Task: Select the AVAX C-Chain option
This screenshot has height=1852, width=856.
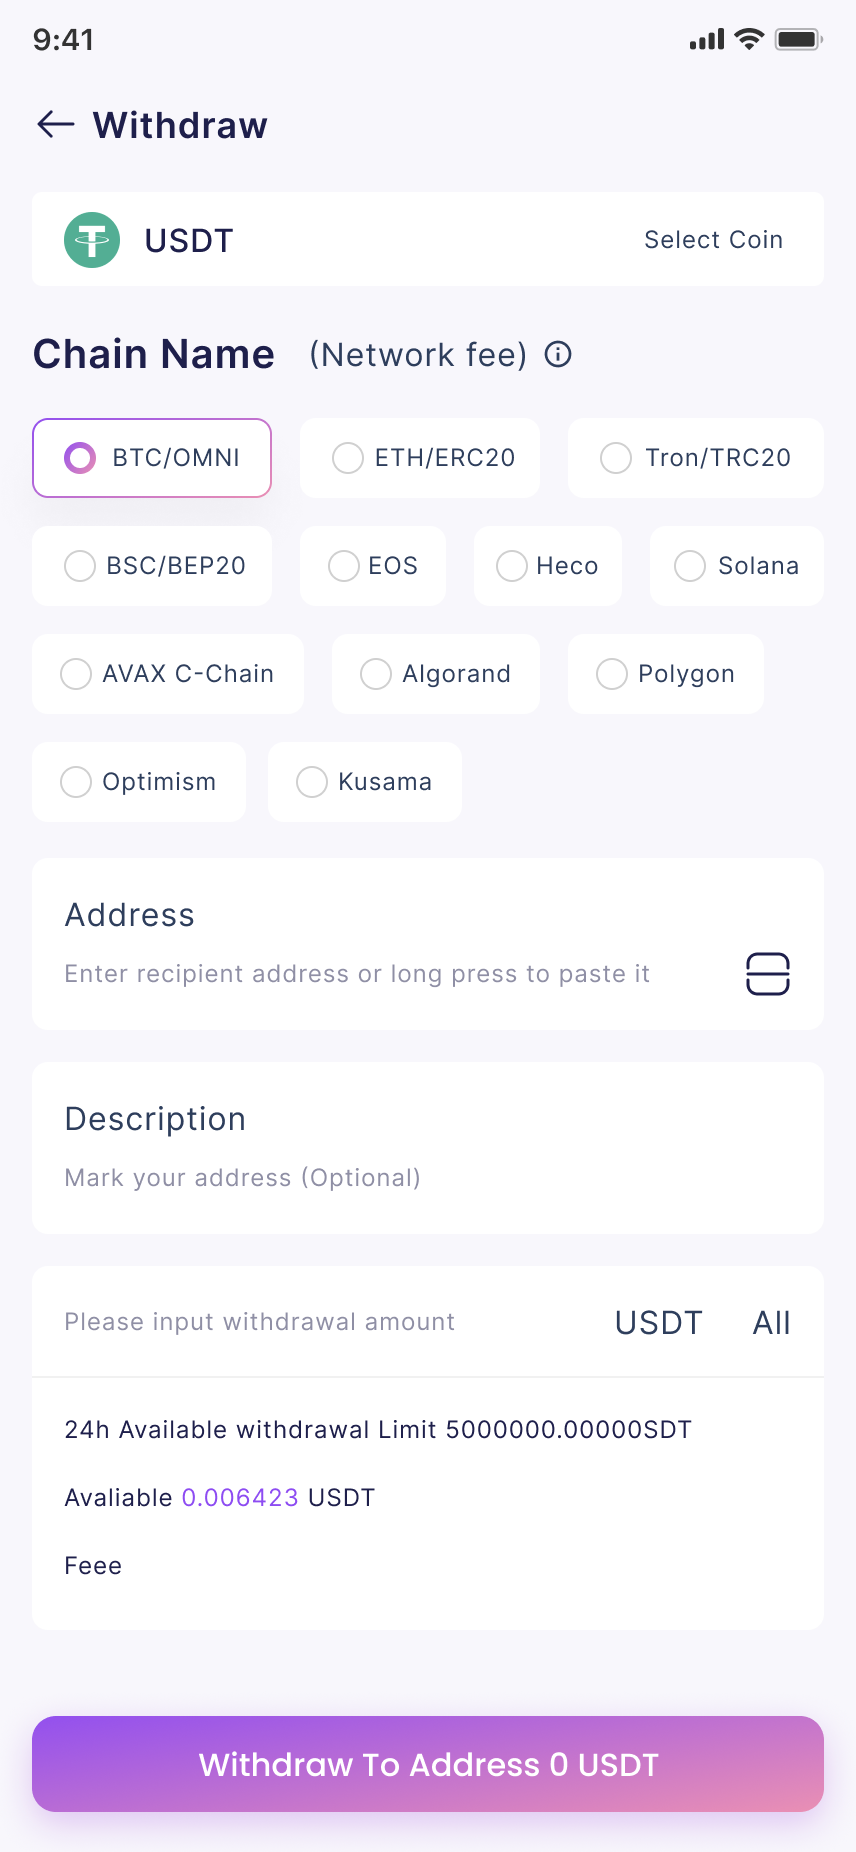Action: coord(168,674)
